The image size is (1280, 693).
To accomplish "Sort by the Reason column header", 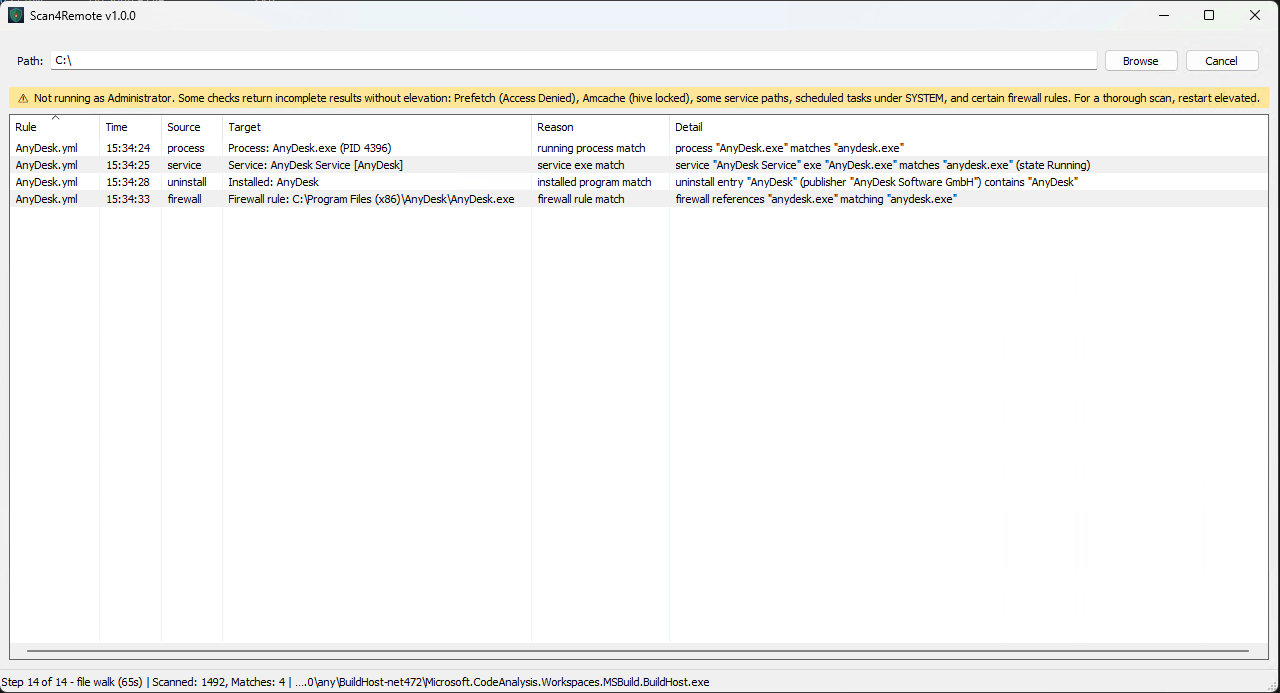I will tap(601, 127).
